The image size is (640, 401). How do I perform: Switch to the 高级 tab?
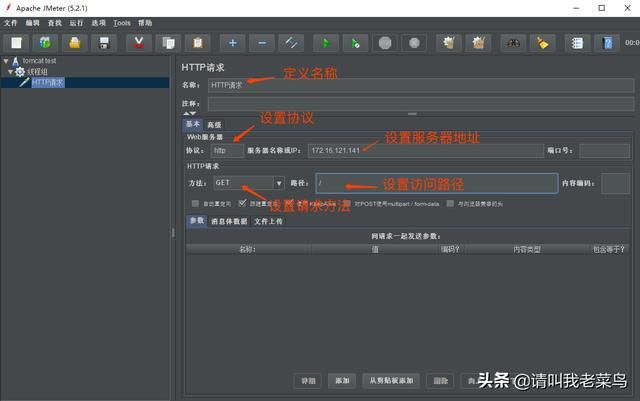coord(214,125)
